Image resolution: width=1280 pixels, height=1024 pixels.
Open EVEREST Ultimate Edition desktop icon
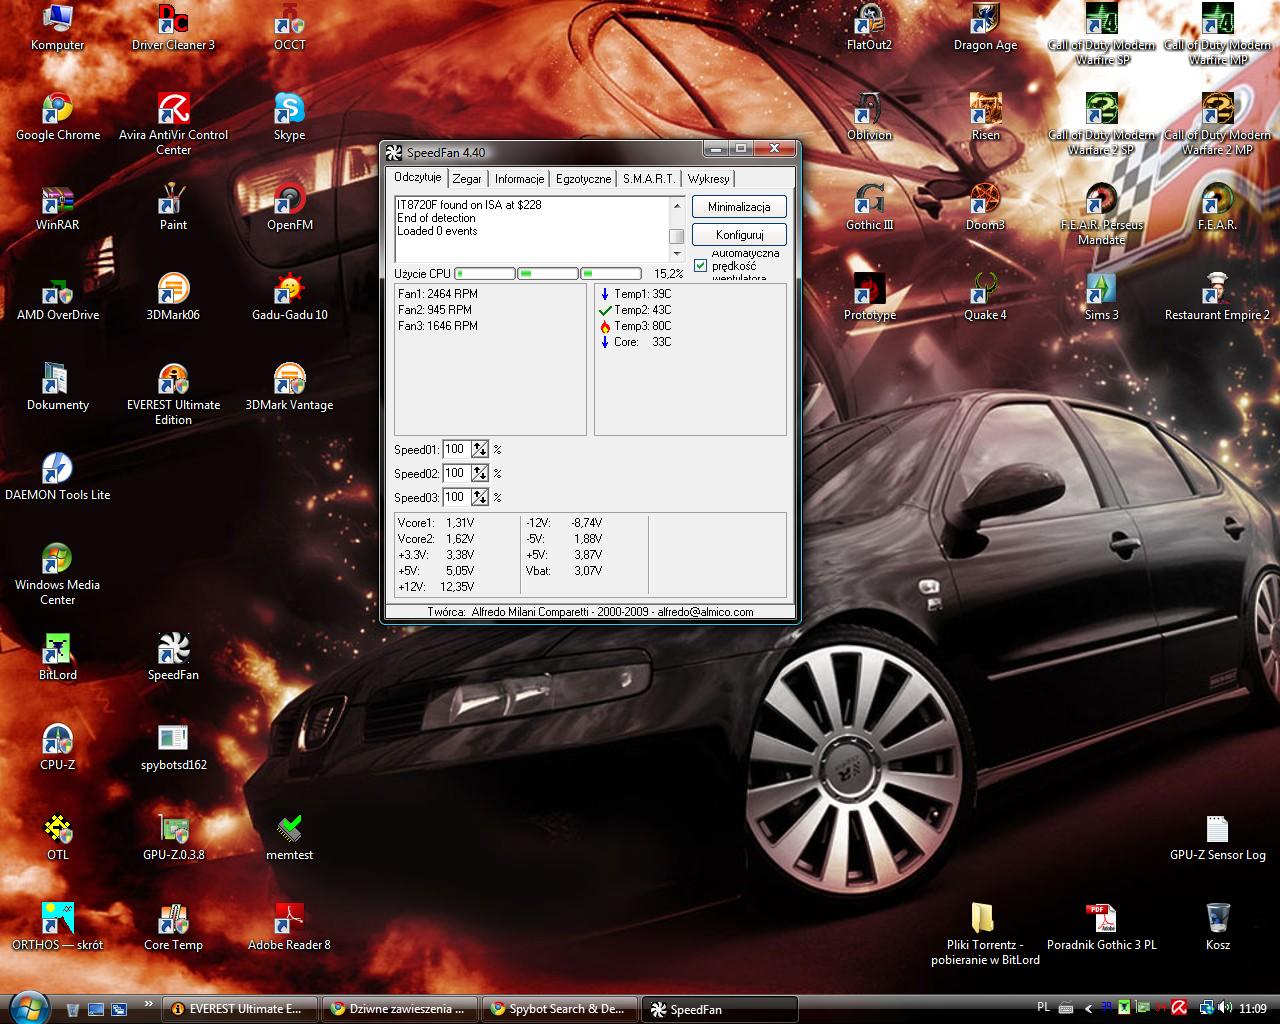173,394
